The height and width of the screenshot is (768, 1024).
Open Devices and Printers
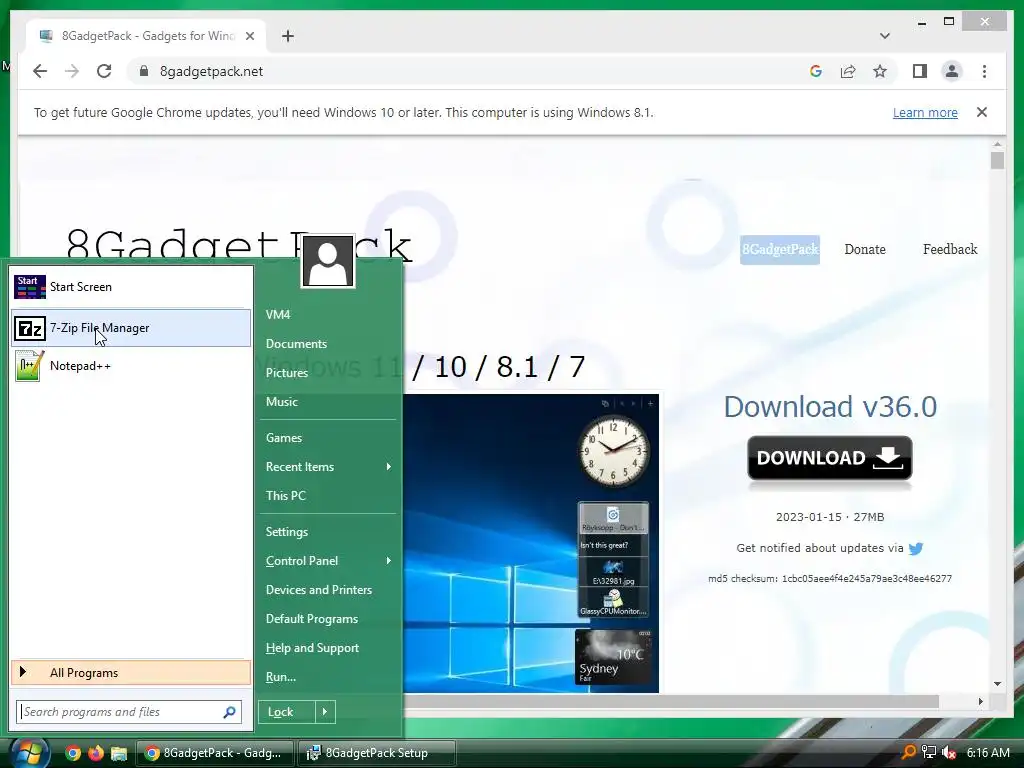[319, 590]
